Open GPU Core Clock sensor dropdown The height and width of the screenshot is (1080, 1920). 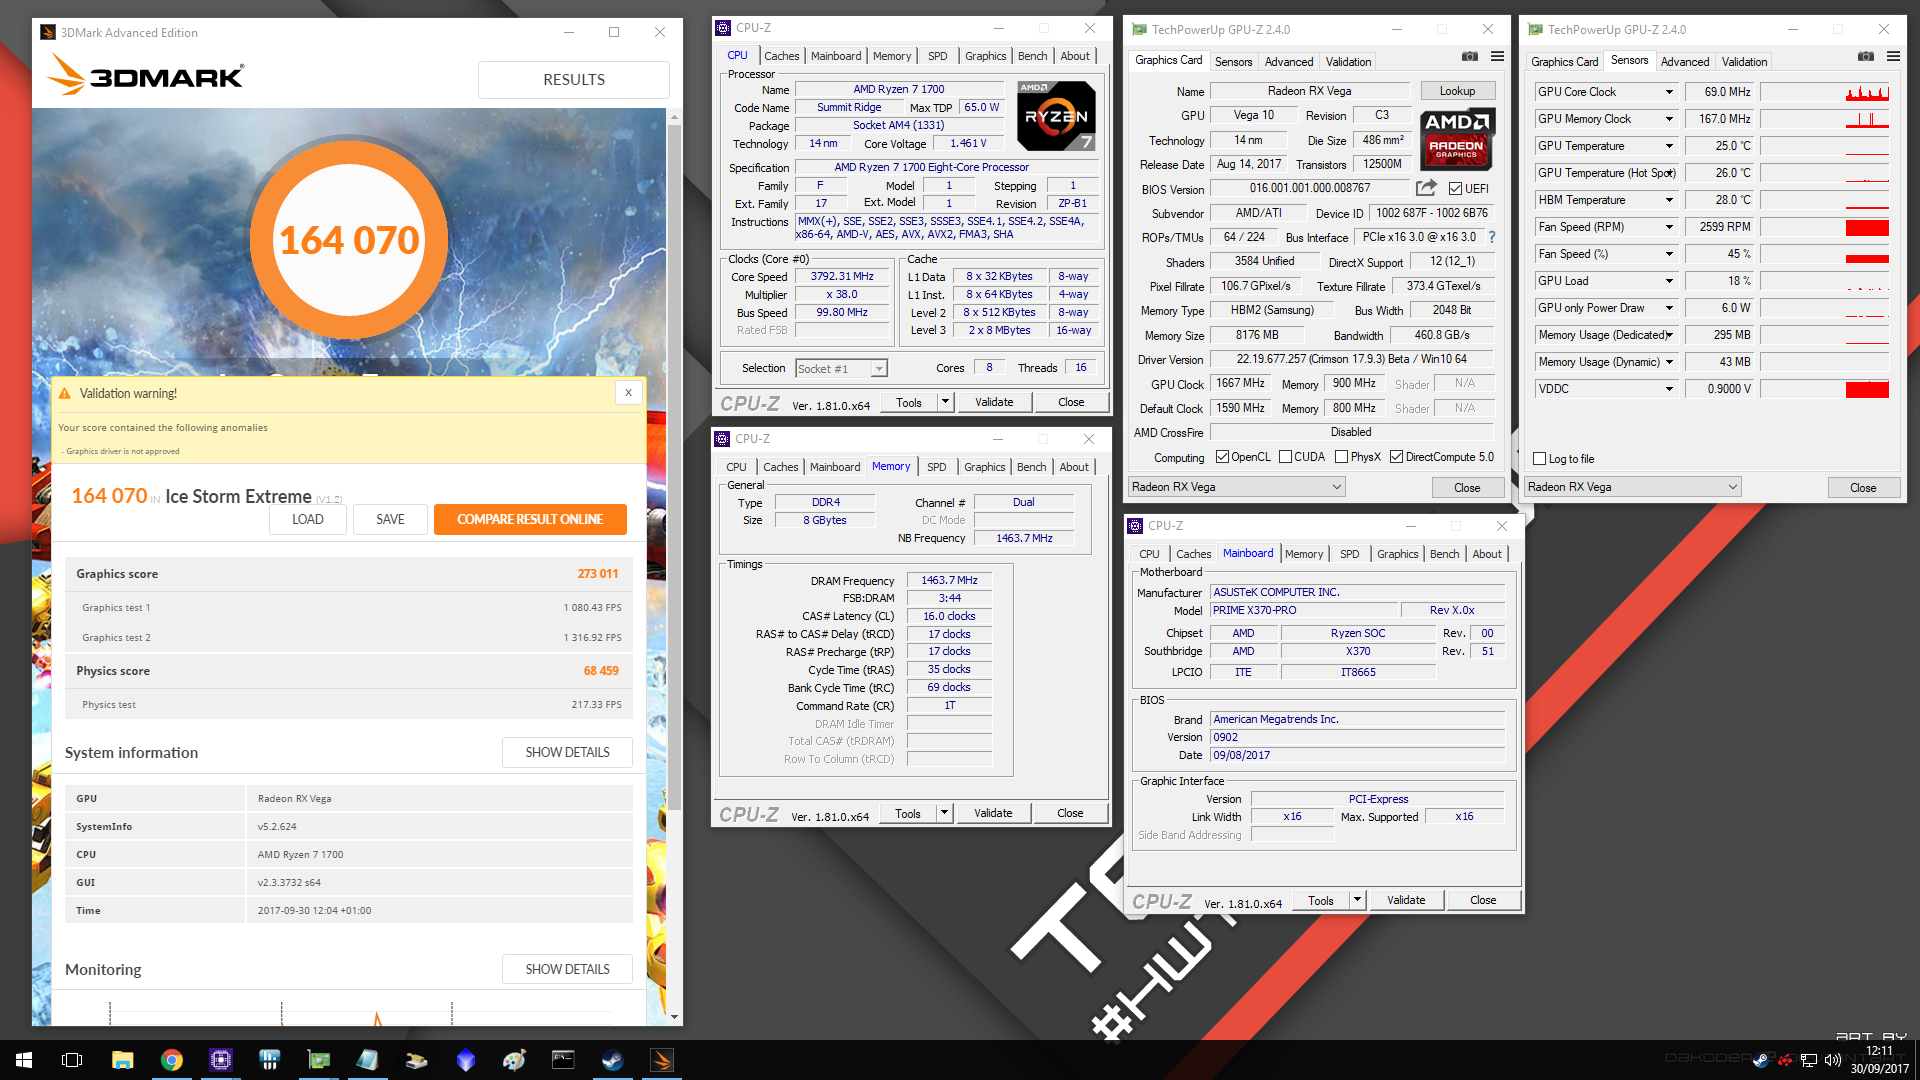[x=1669, y=92]
